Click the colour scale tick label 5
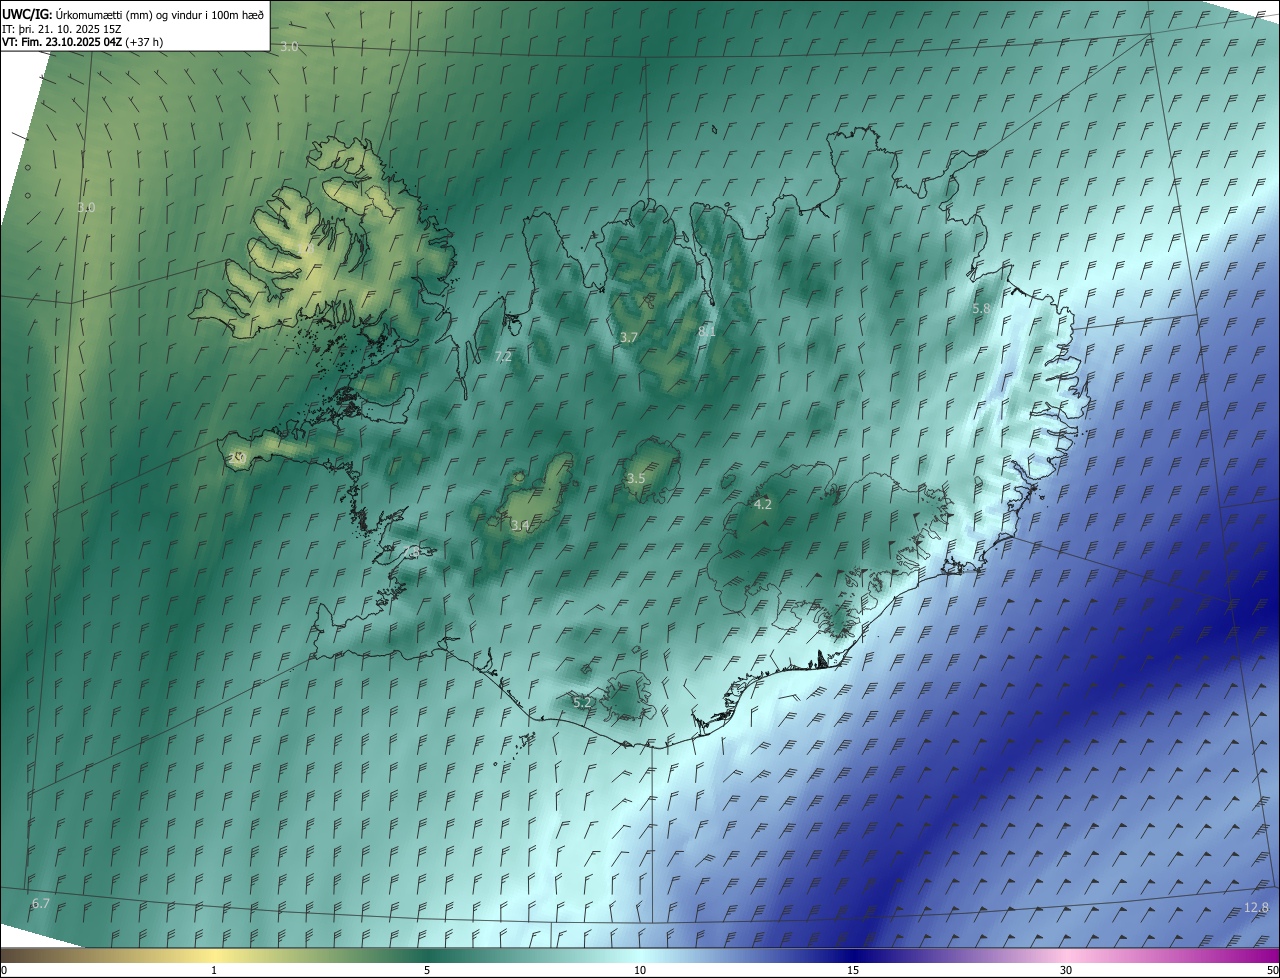The image size is (1280, 978). (427, 970)
